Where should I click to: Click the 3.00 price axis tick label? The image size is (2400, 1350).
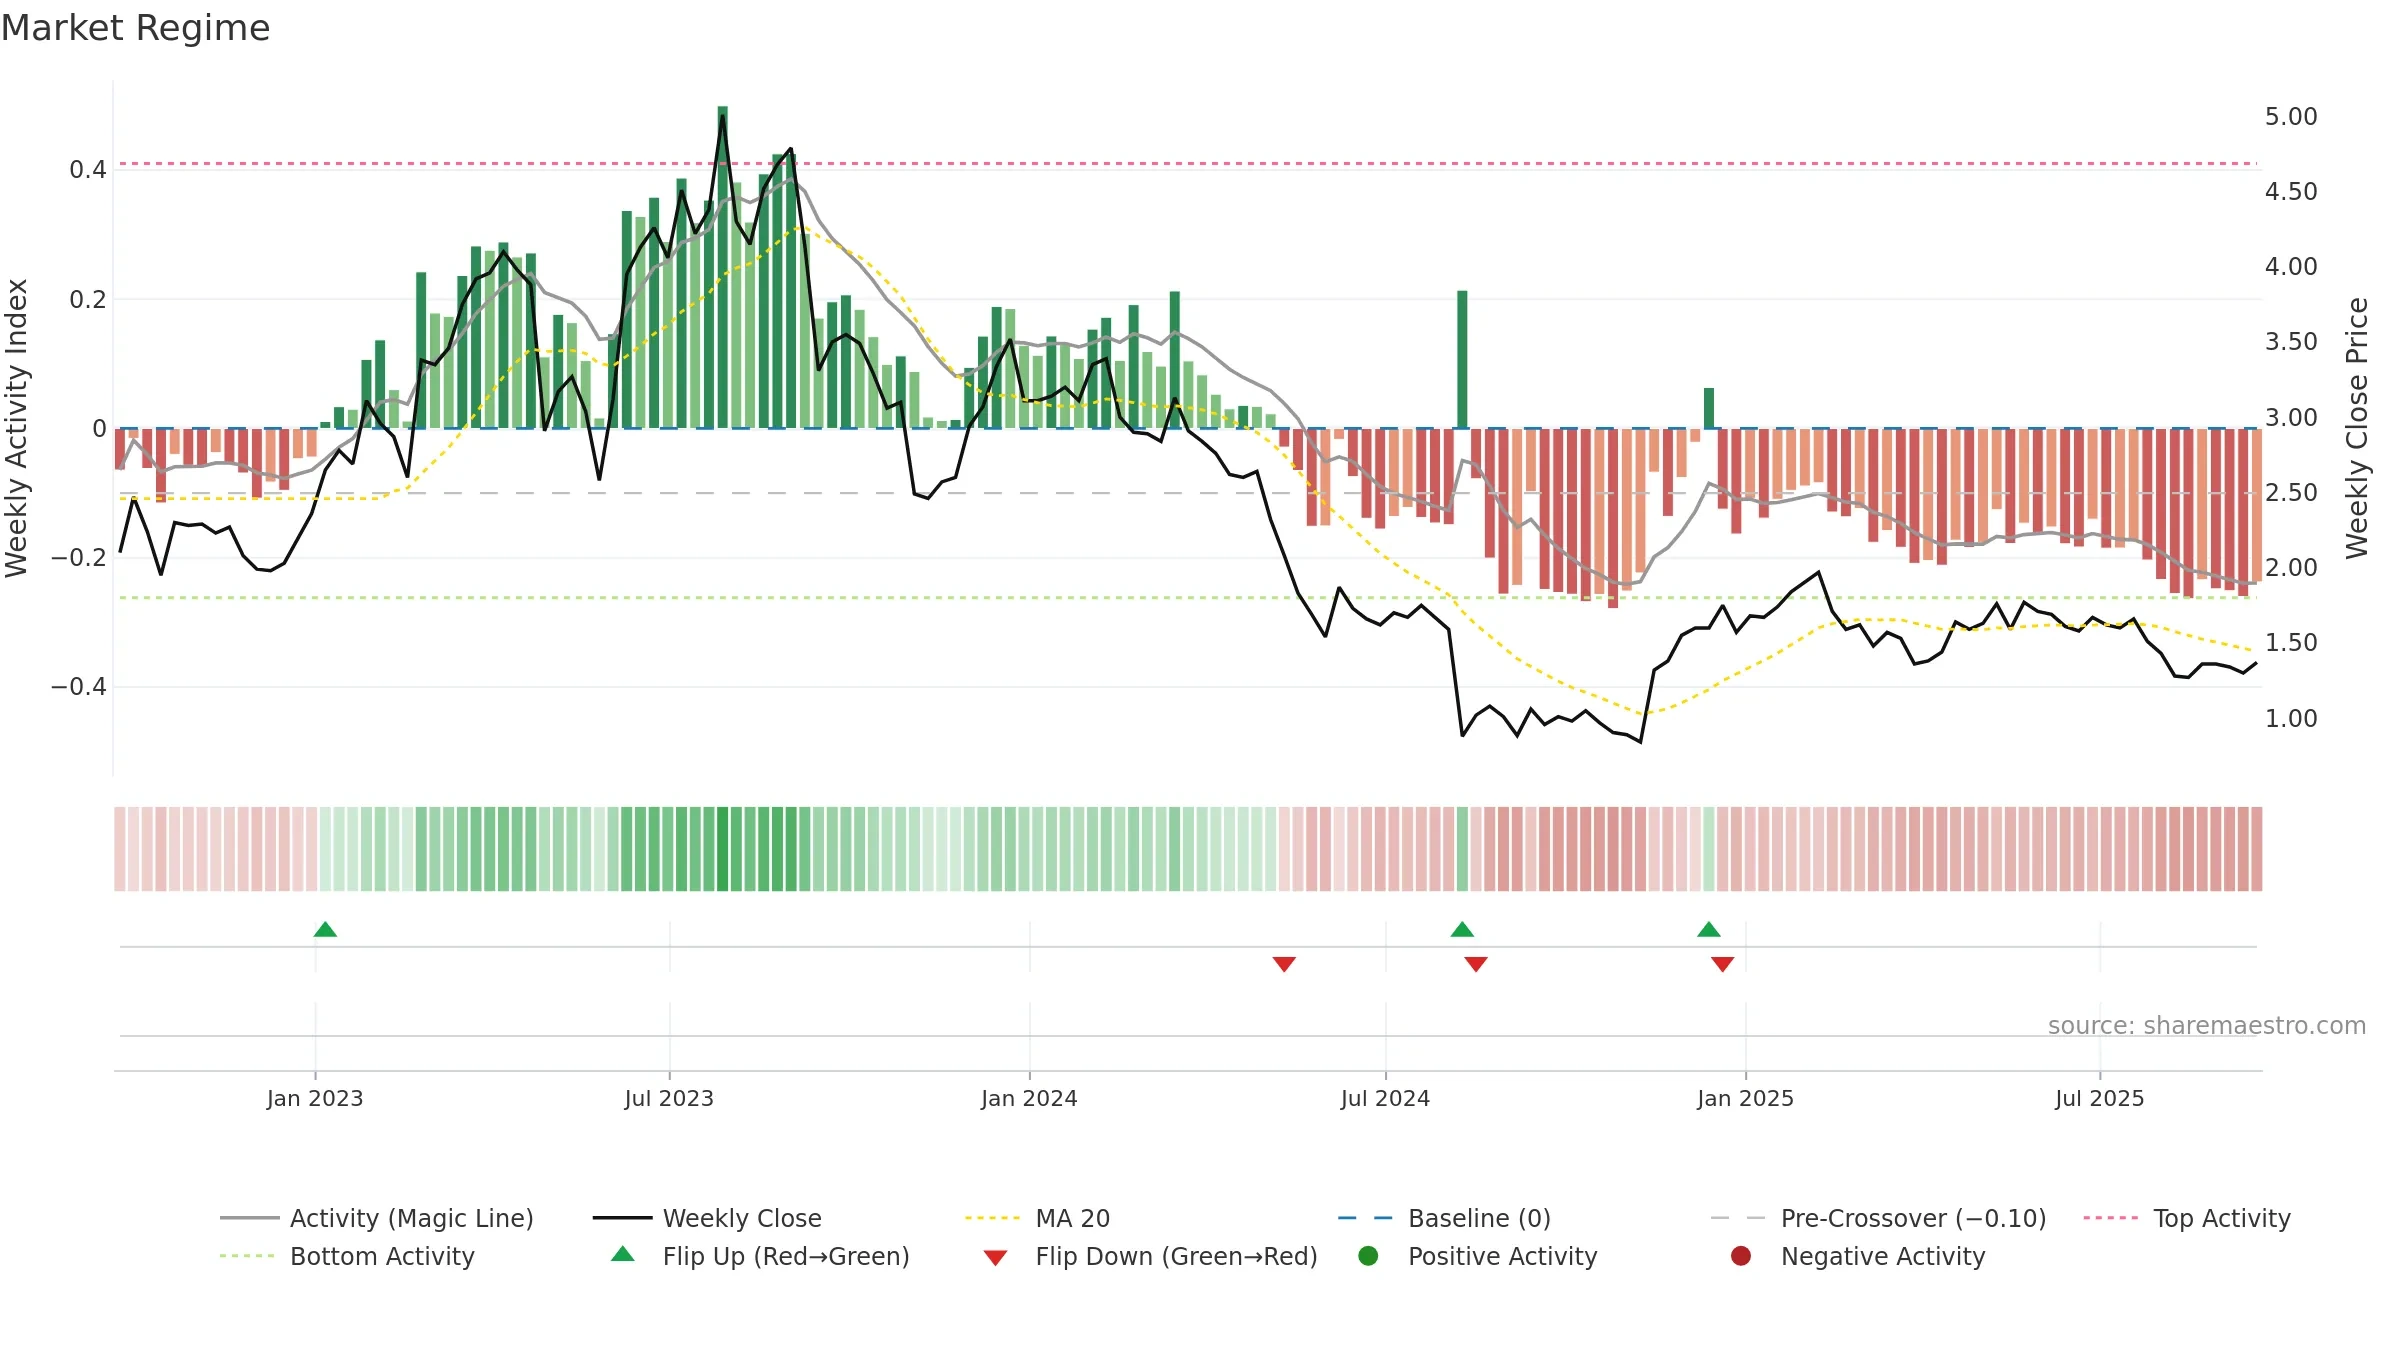(x=2291, y=418)
